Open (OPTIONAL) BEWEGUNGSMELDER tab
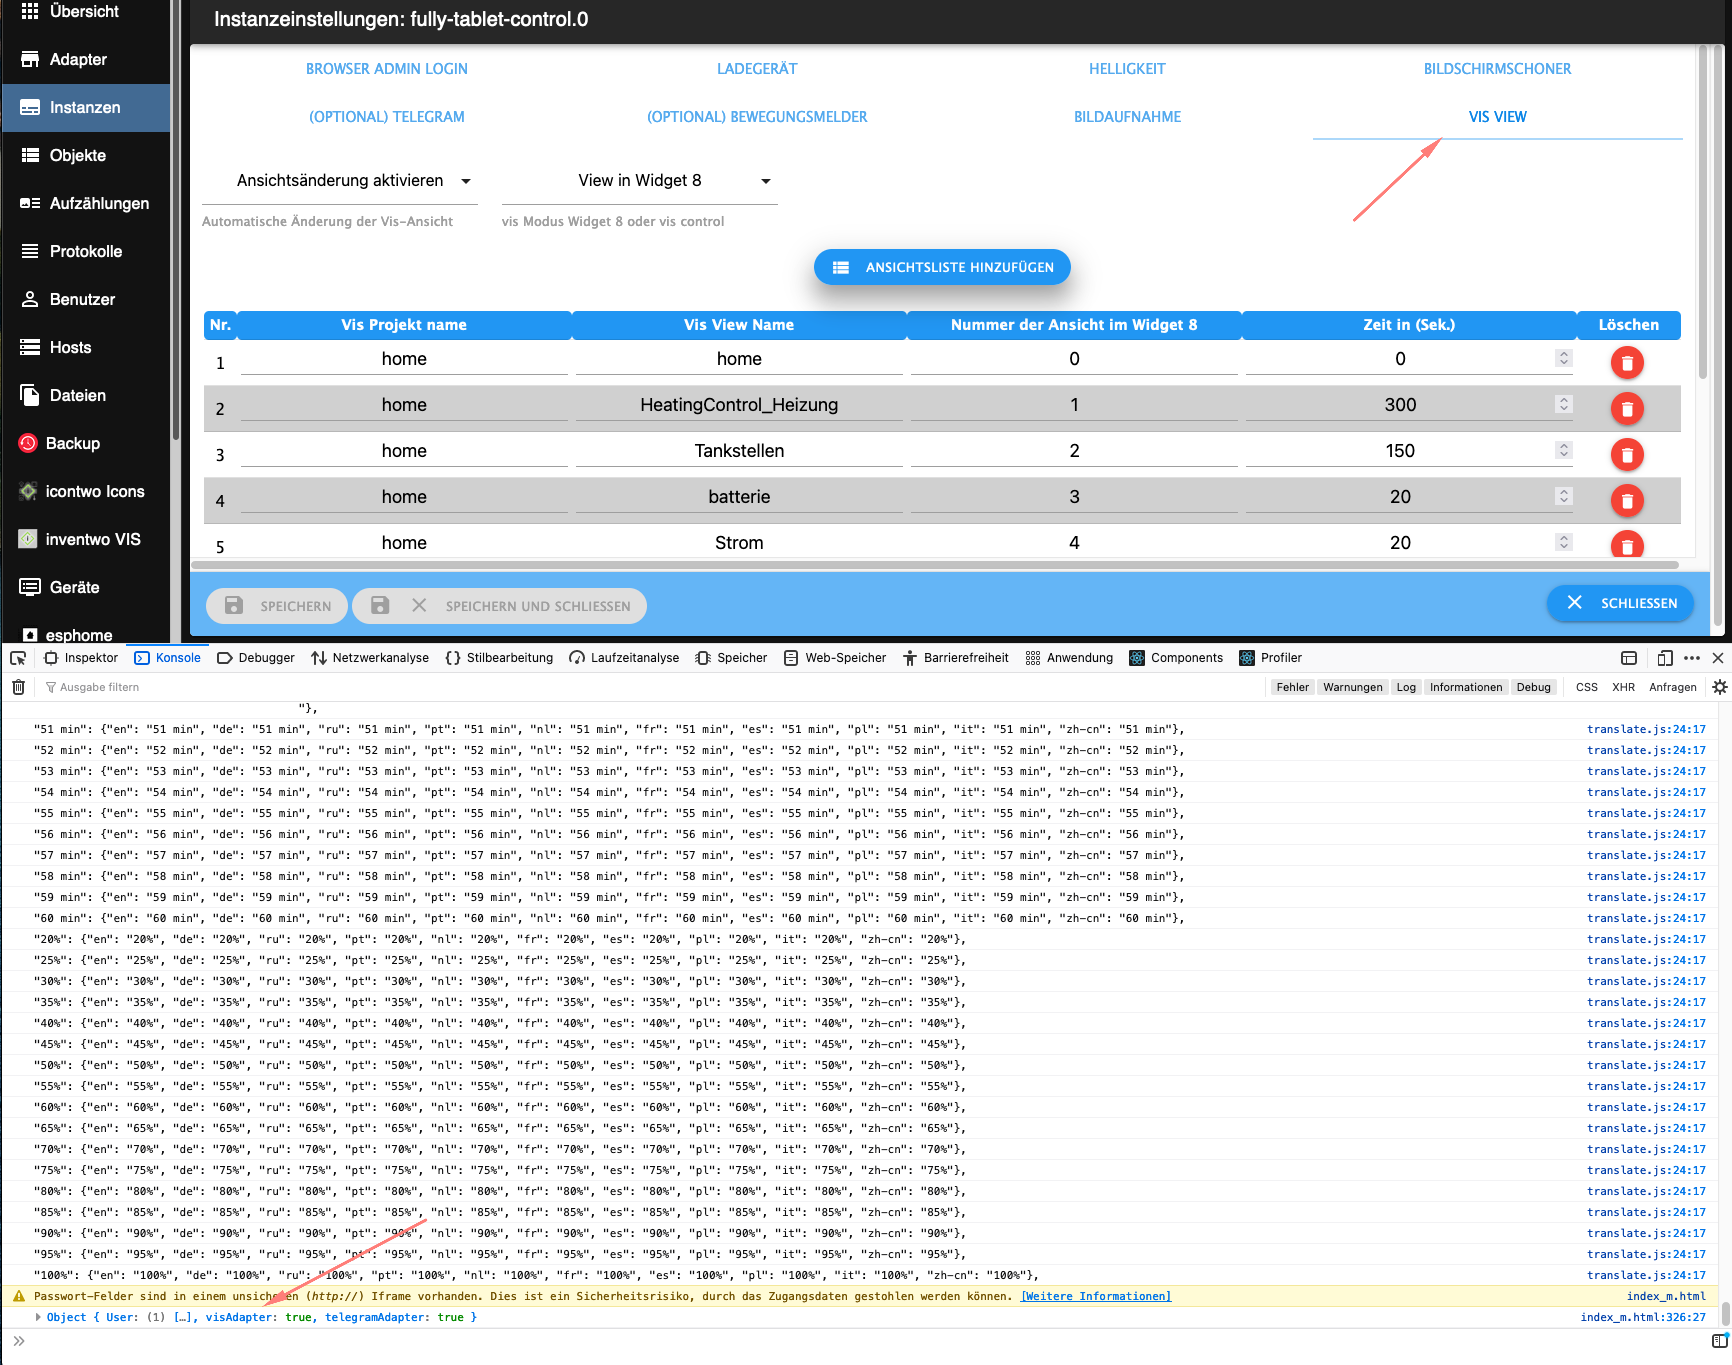Image resolution: width=1732 pixels, height=1365 pixels. pos(757,117)
